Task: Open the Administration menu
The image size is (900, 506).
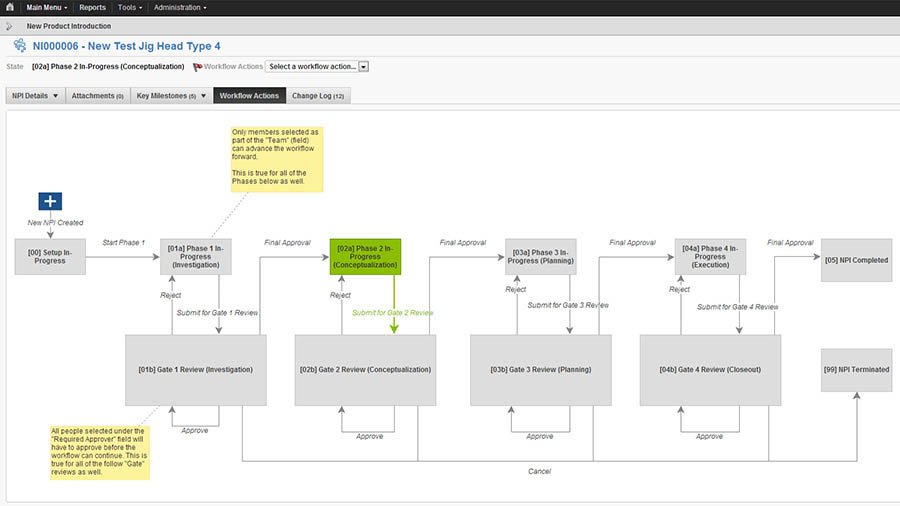Action: (180, 7)
